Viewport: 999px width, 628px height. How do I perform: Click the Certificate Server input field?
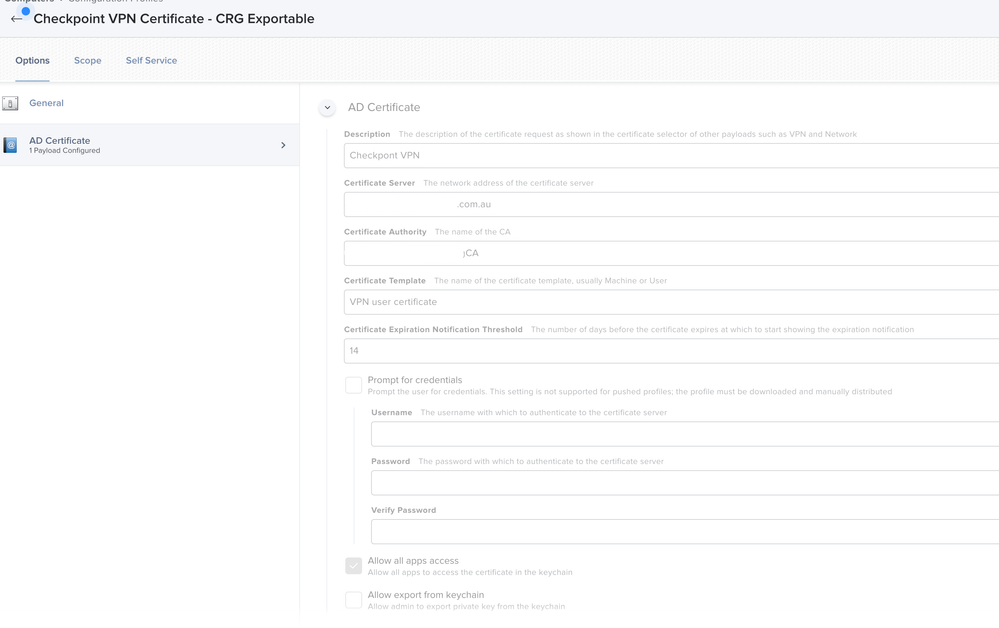tap(672, 204)
